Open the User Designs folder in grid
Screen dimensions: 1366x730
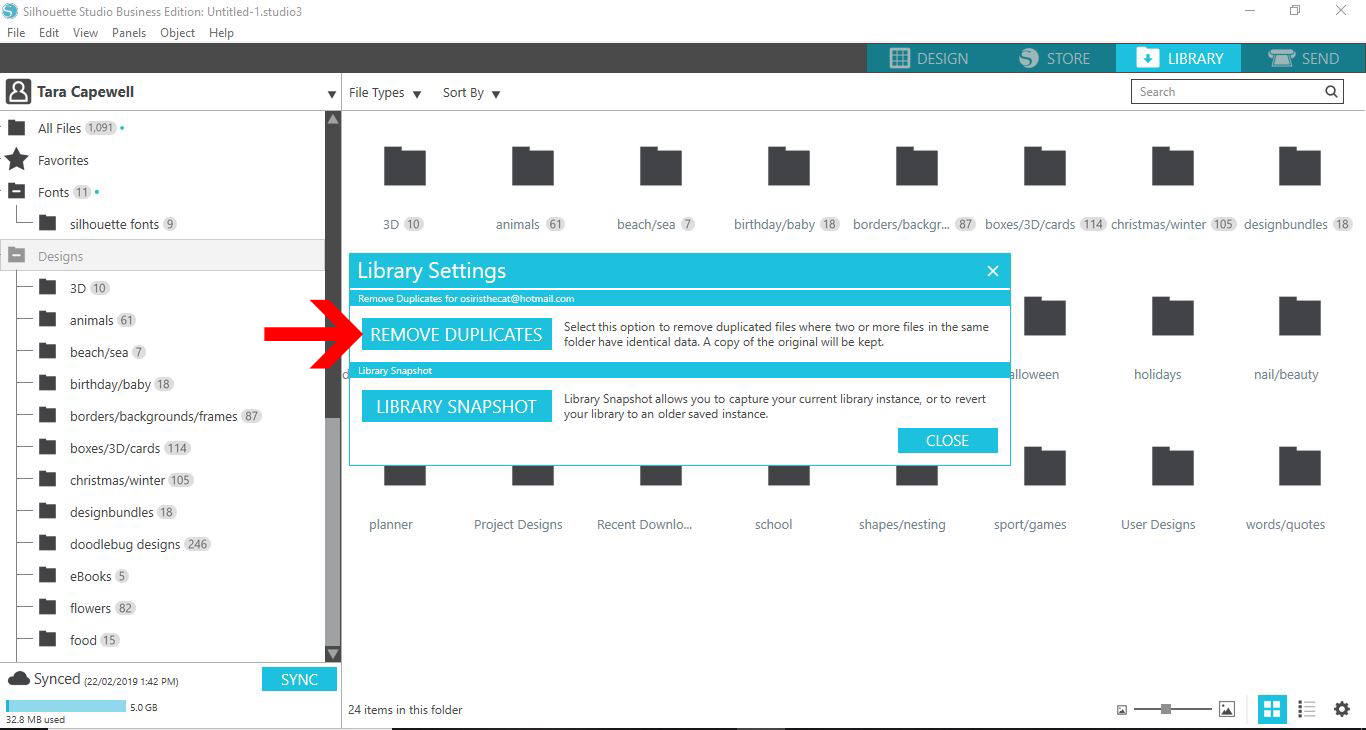(1173, 466)
